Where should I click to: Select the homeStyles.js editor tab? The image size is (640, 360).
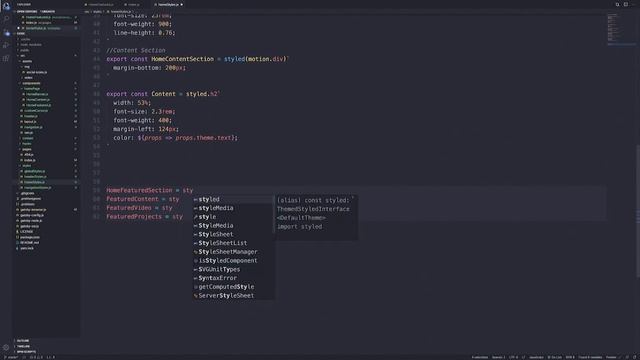pyautogui.click(x=169, y=4)
